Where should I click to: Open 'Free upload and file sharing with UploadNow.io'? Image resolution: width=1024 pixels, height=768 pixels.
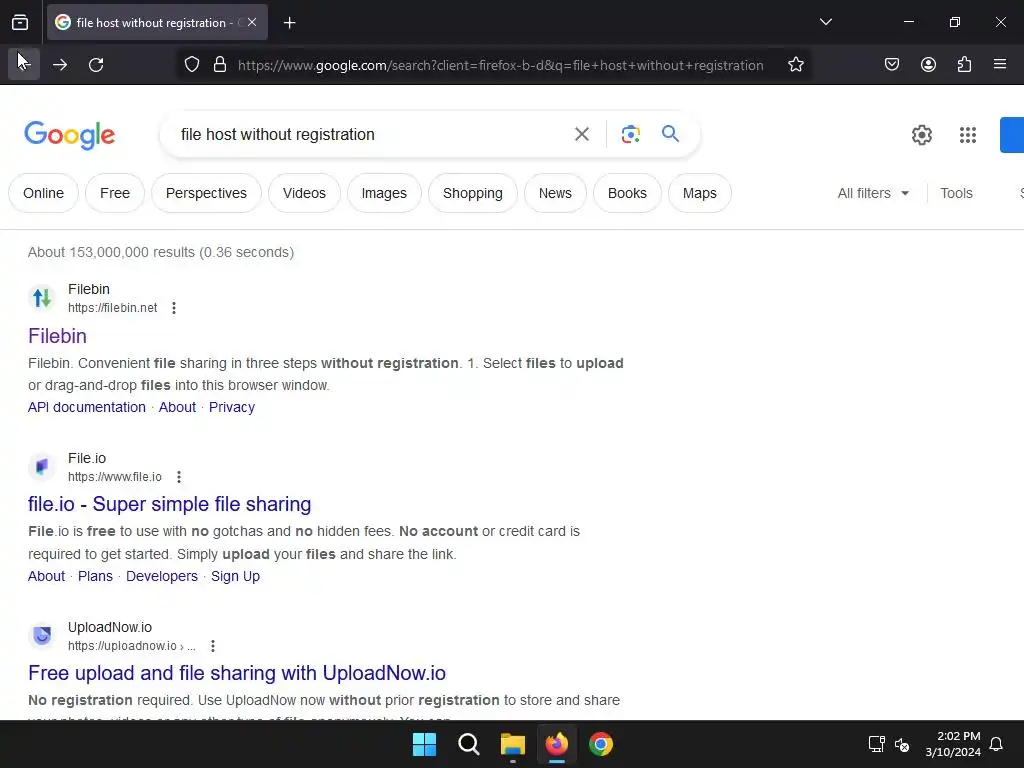[x=237, y=673]
